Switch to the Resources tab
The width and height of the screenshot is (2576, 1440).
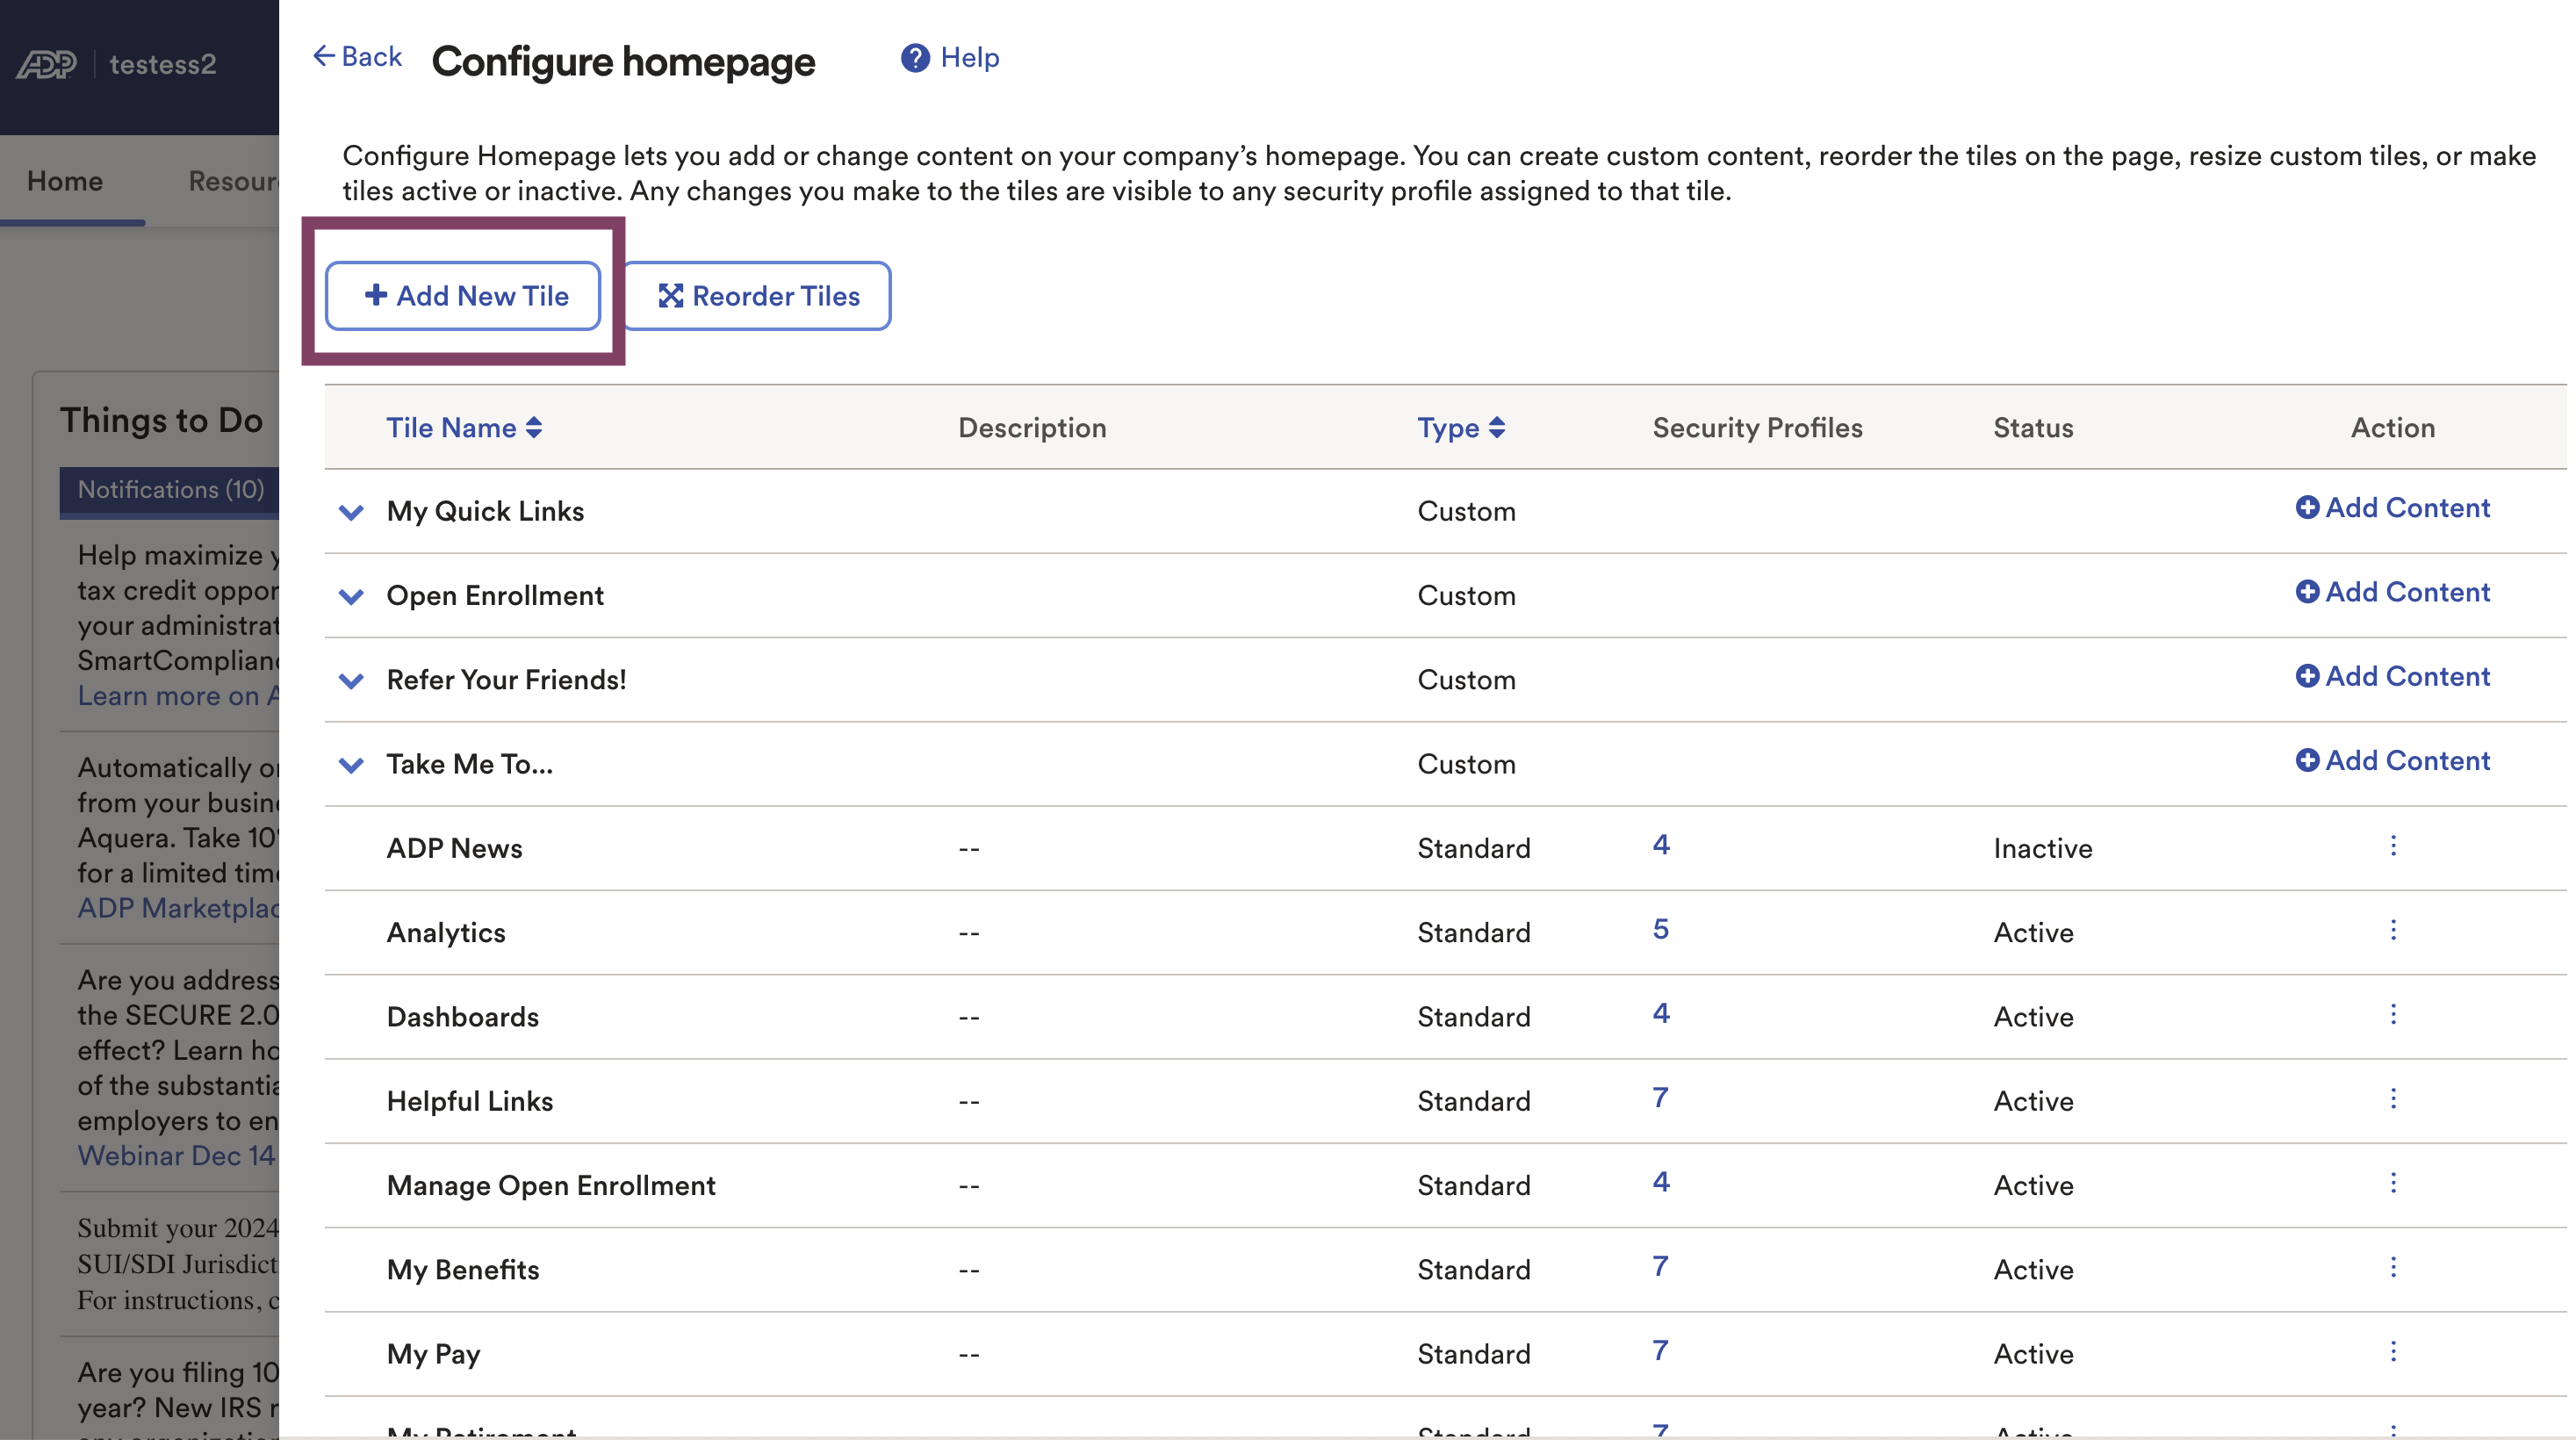(x=233, y=181)
